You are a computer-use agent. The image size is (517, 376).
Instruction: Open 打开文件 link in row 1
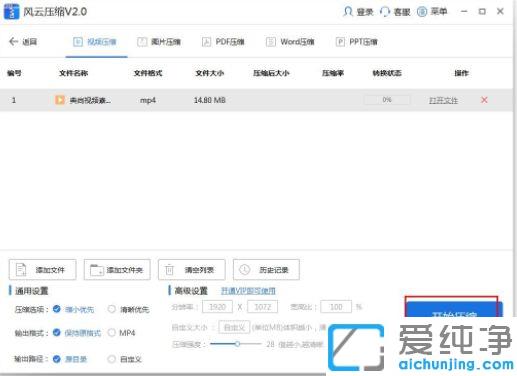click(x=443, y=100)
